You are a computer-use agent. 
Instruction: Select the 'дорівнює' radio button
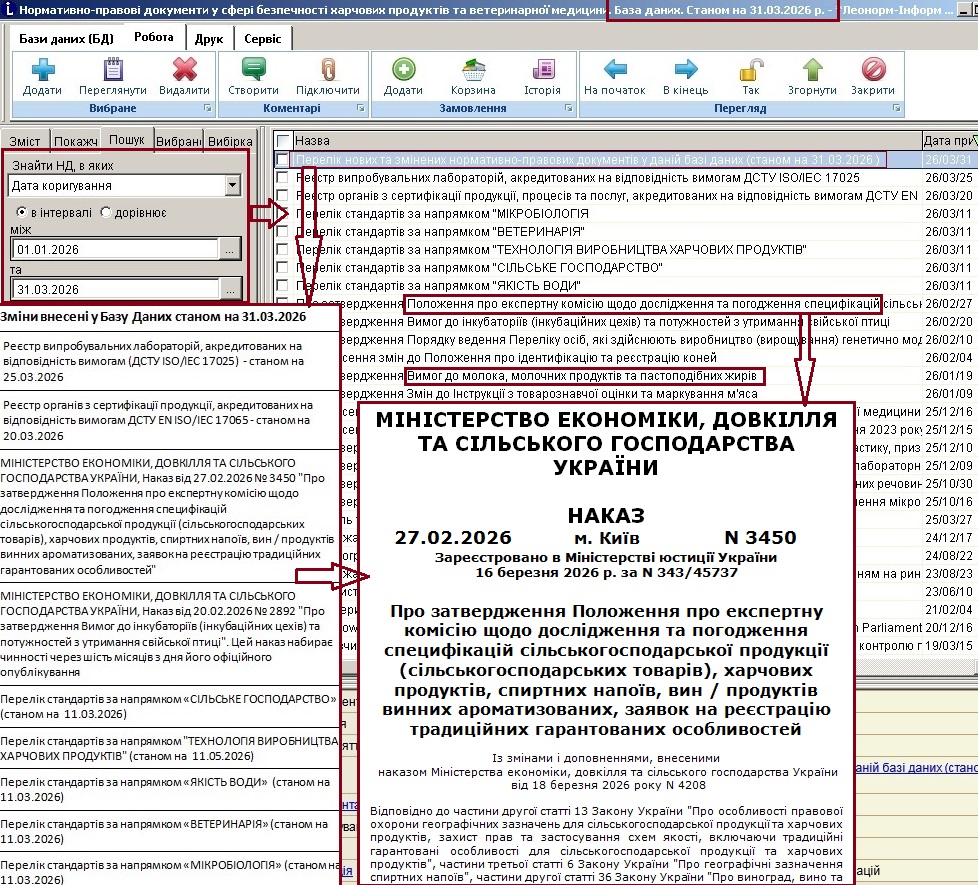click(106, 213)
